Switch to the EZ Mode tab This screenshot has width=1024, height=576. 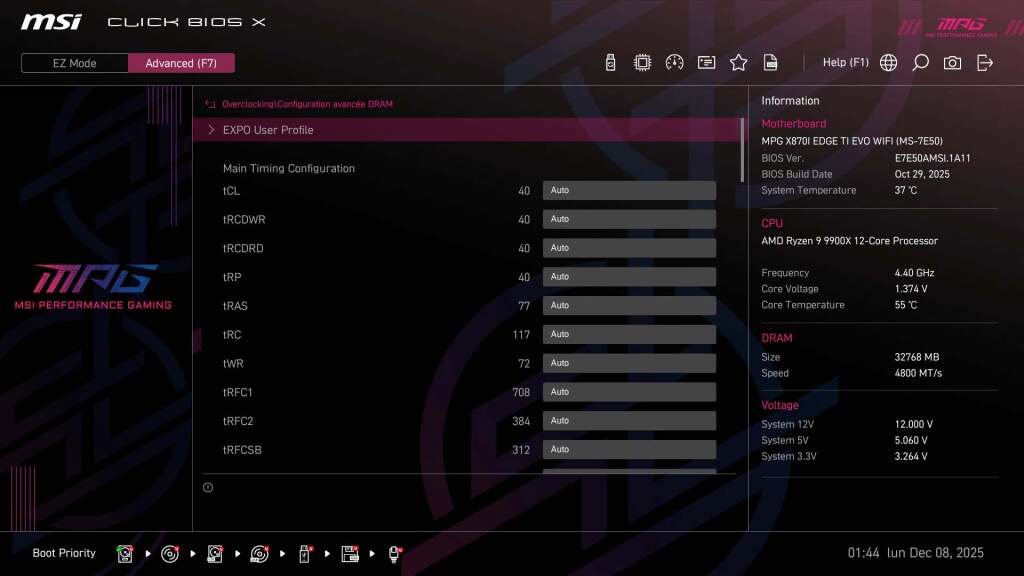point(73,63)
